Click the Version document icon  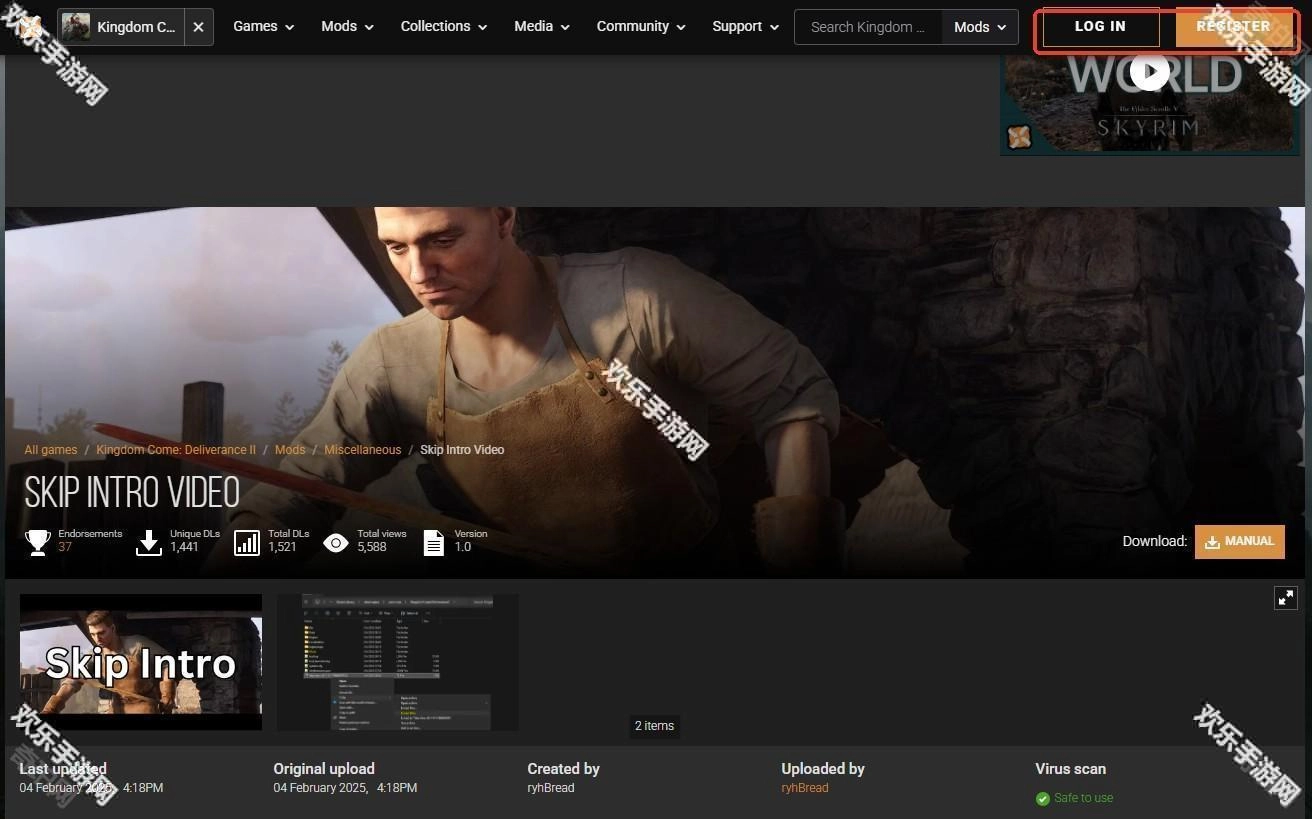pos(434,542)
